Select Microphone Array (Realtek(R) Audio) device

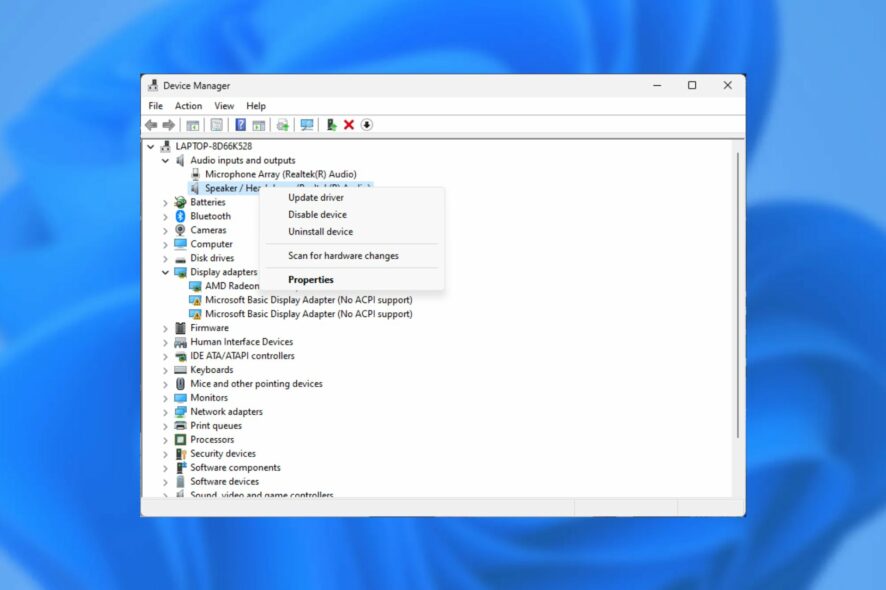(280, 174)
